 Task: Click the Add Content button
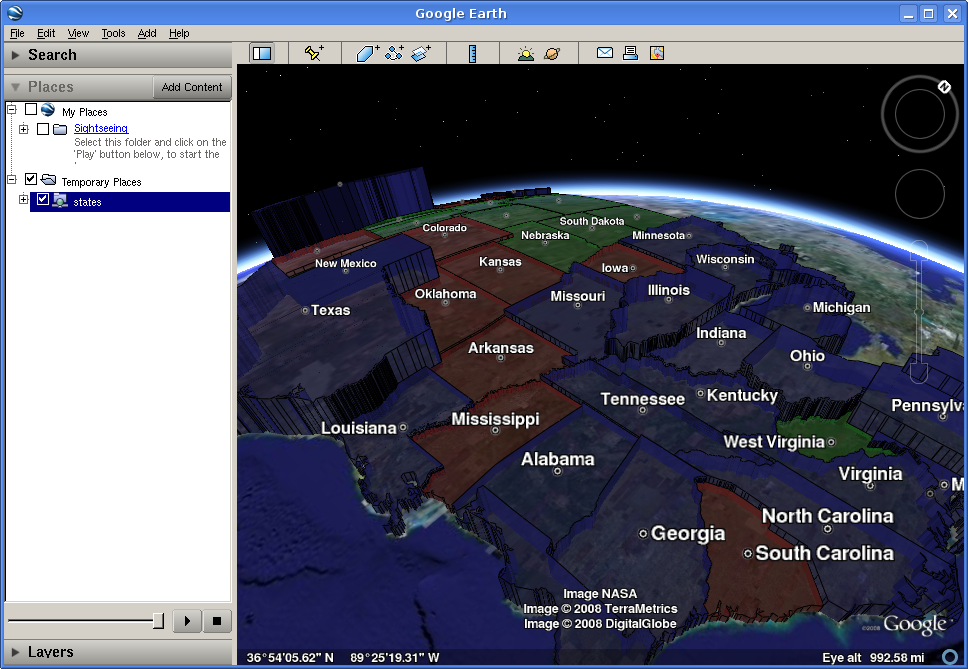(192, 87)
